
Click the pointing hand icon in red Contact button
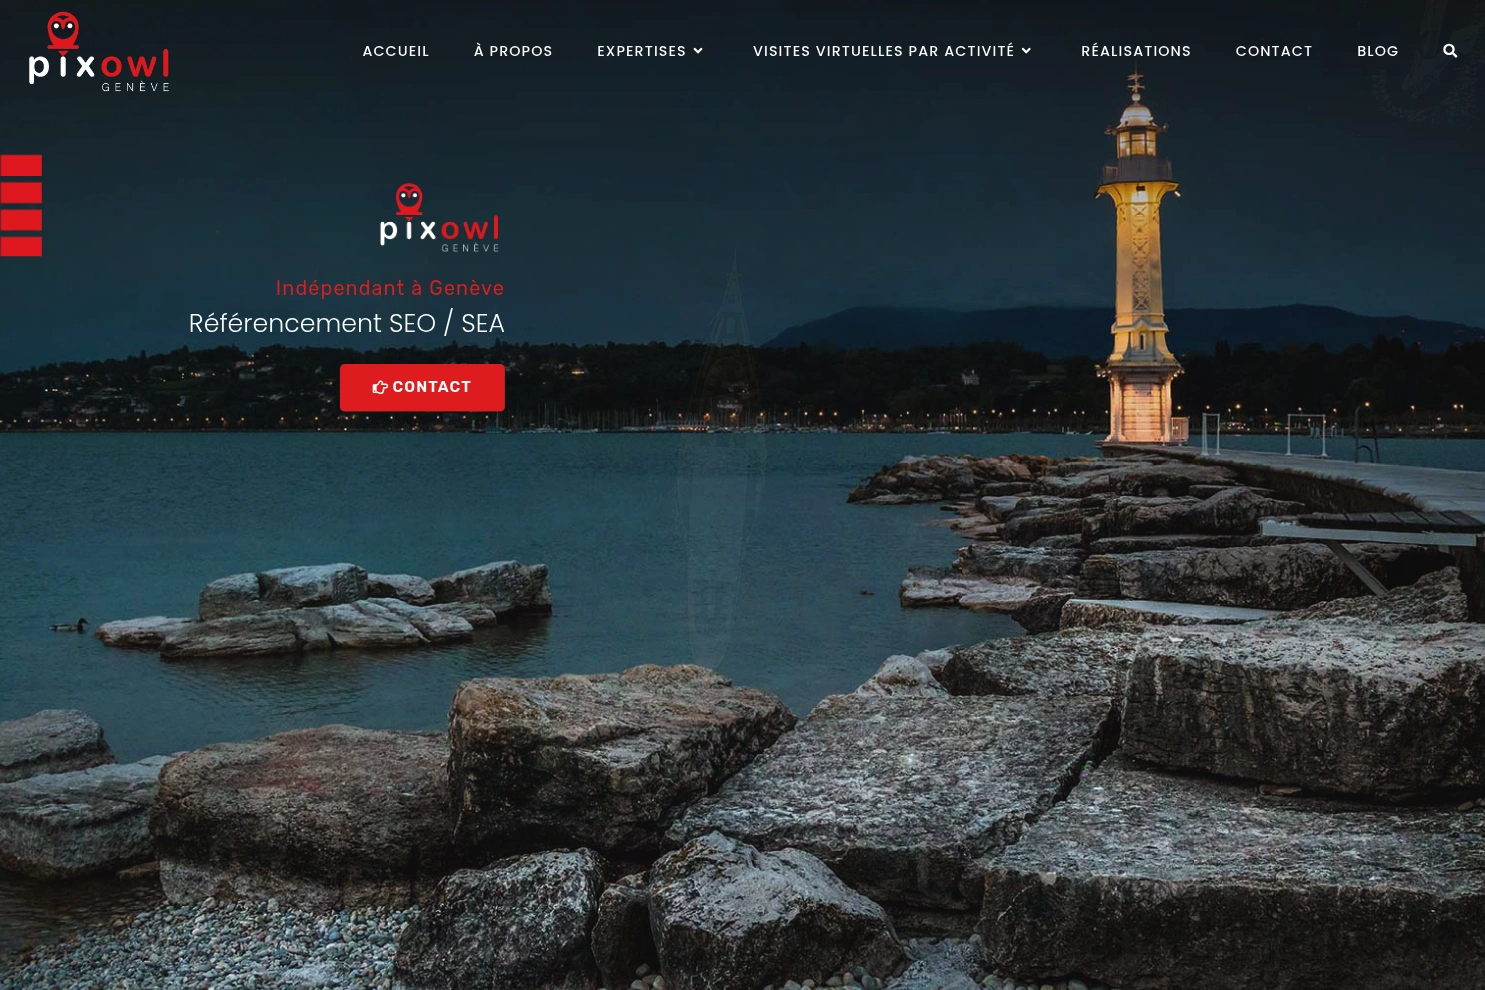[380, 388]
